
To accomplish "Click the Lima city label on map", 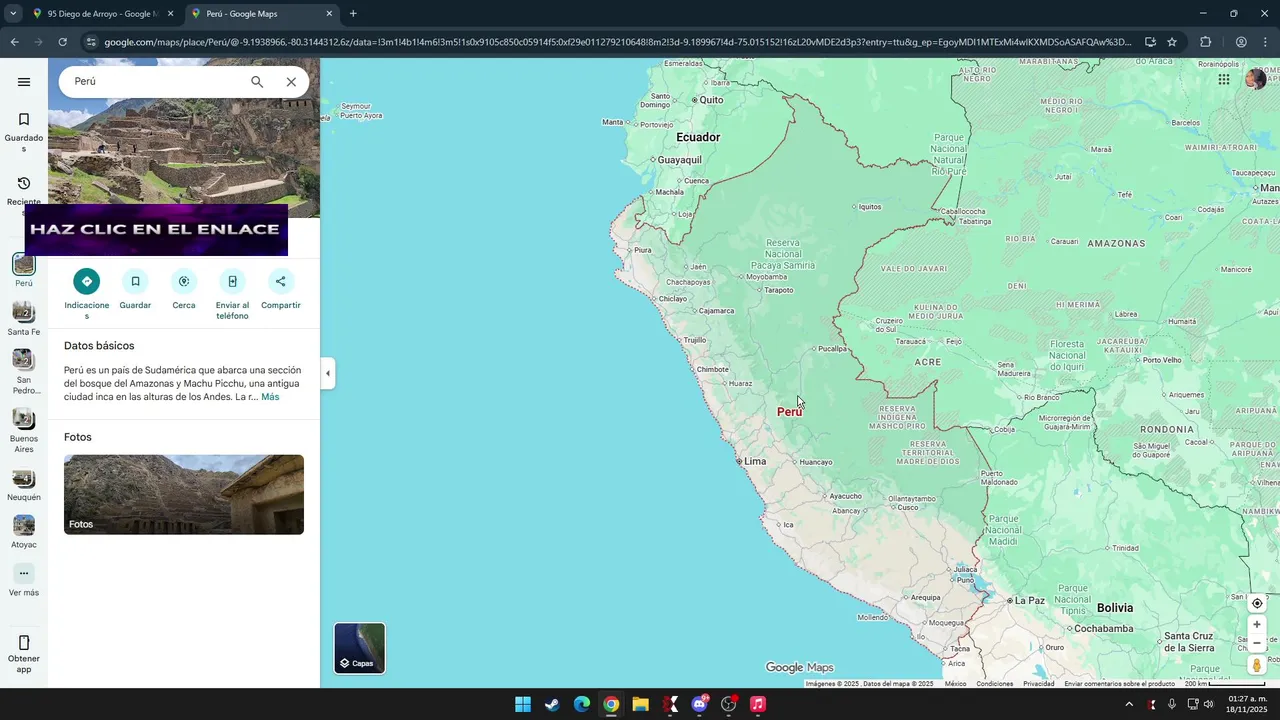I will click(x=755, y=461).
